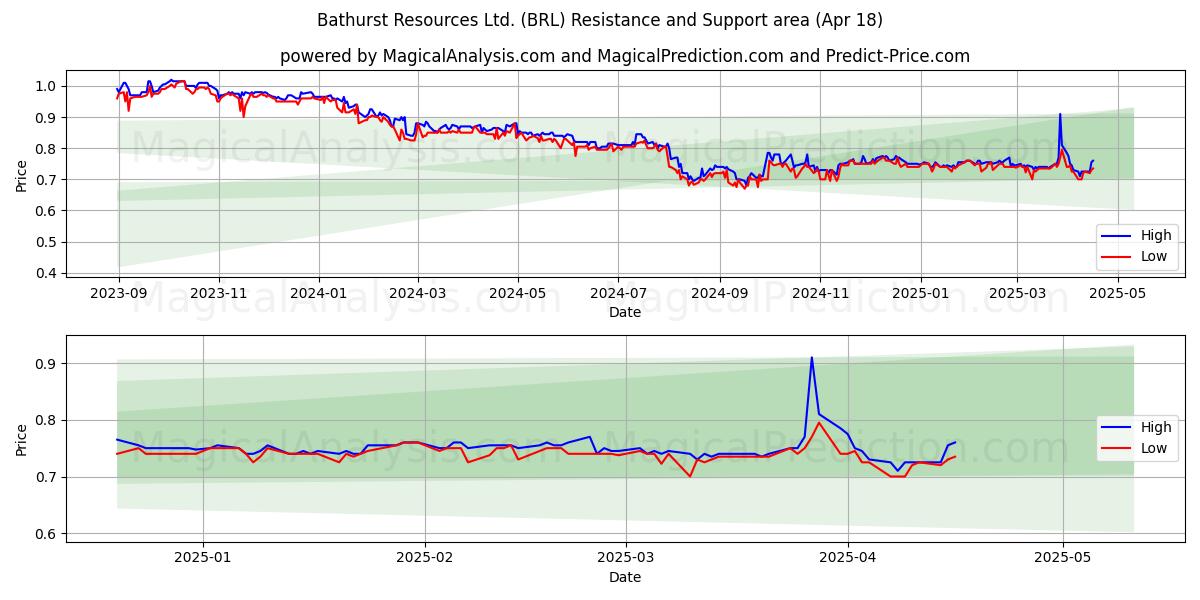Click the '2024-05' x-axis label in the top chart
Viewport: 1200px width, 600px height.
pos(517,294)
